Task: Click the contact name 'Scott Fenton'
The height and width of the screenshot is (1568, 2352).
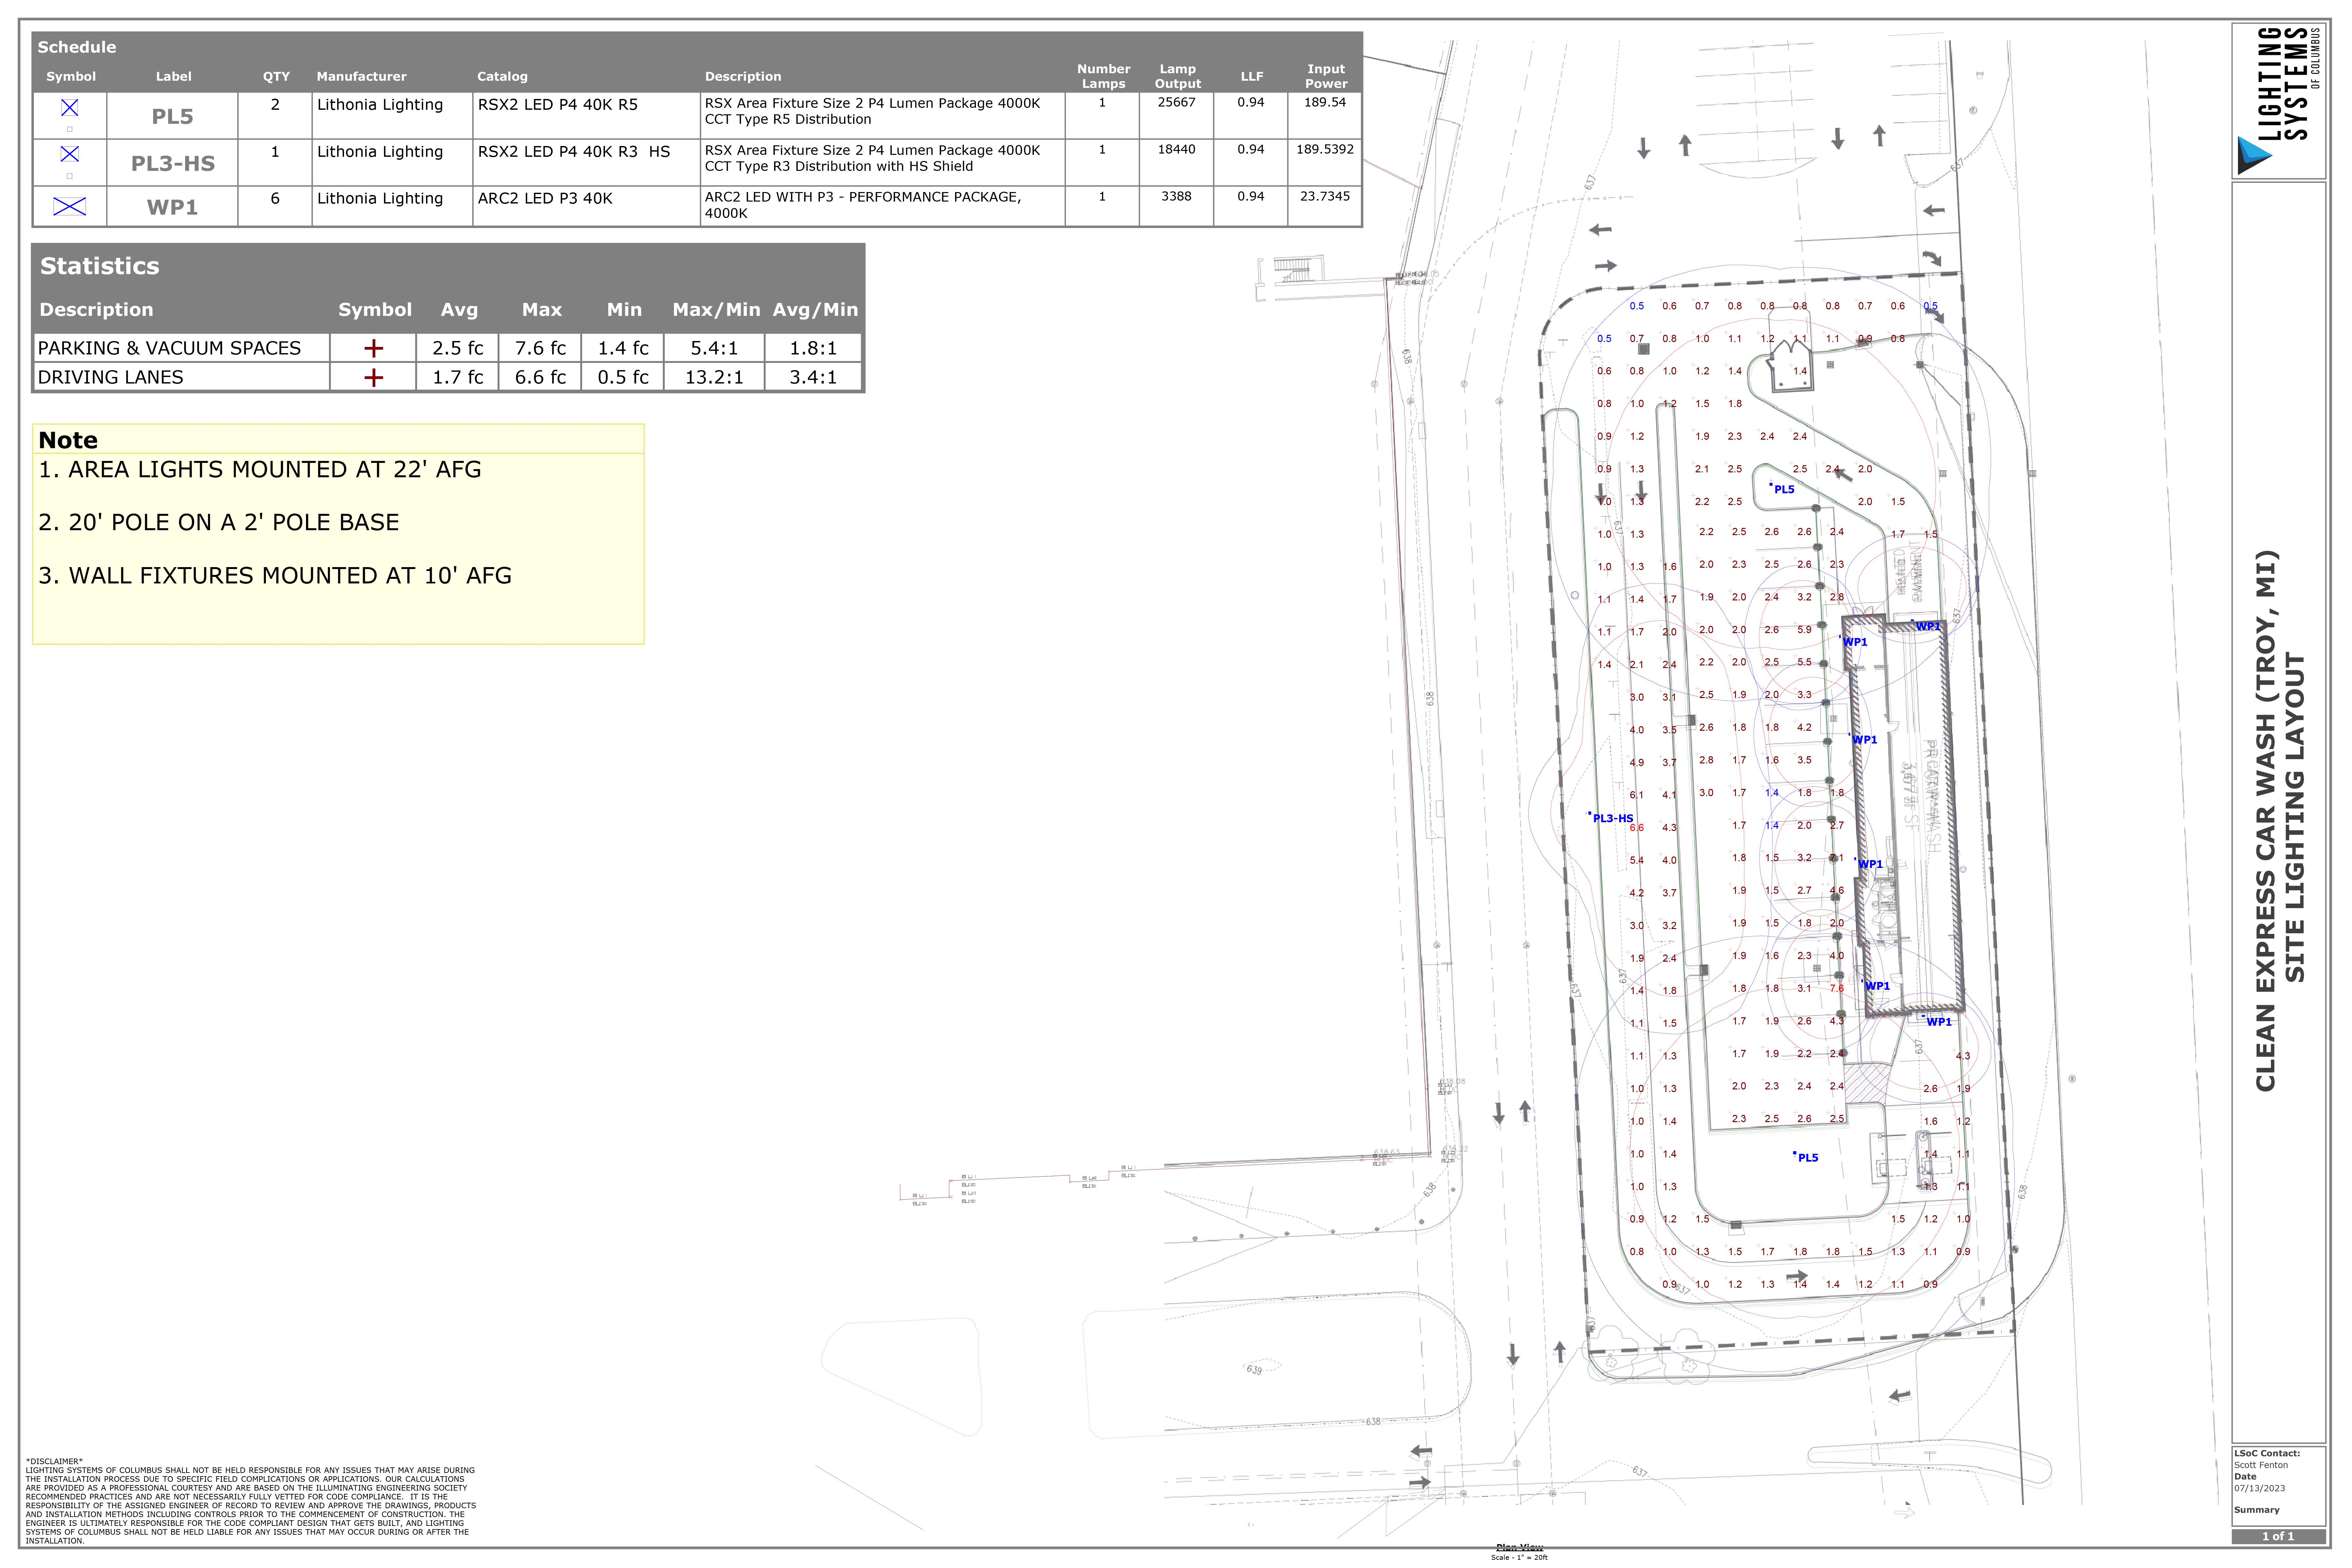Action: (2261, 1465)
